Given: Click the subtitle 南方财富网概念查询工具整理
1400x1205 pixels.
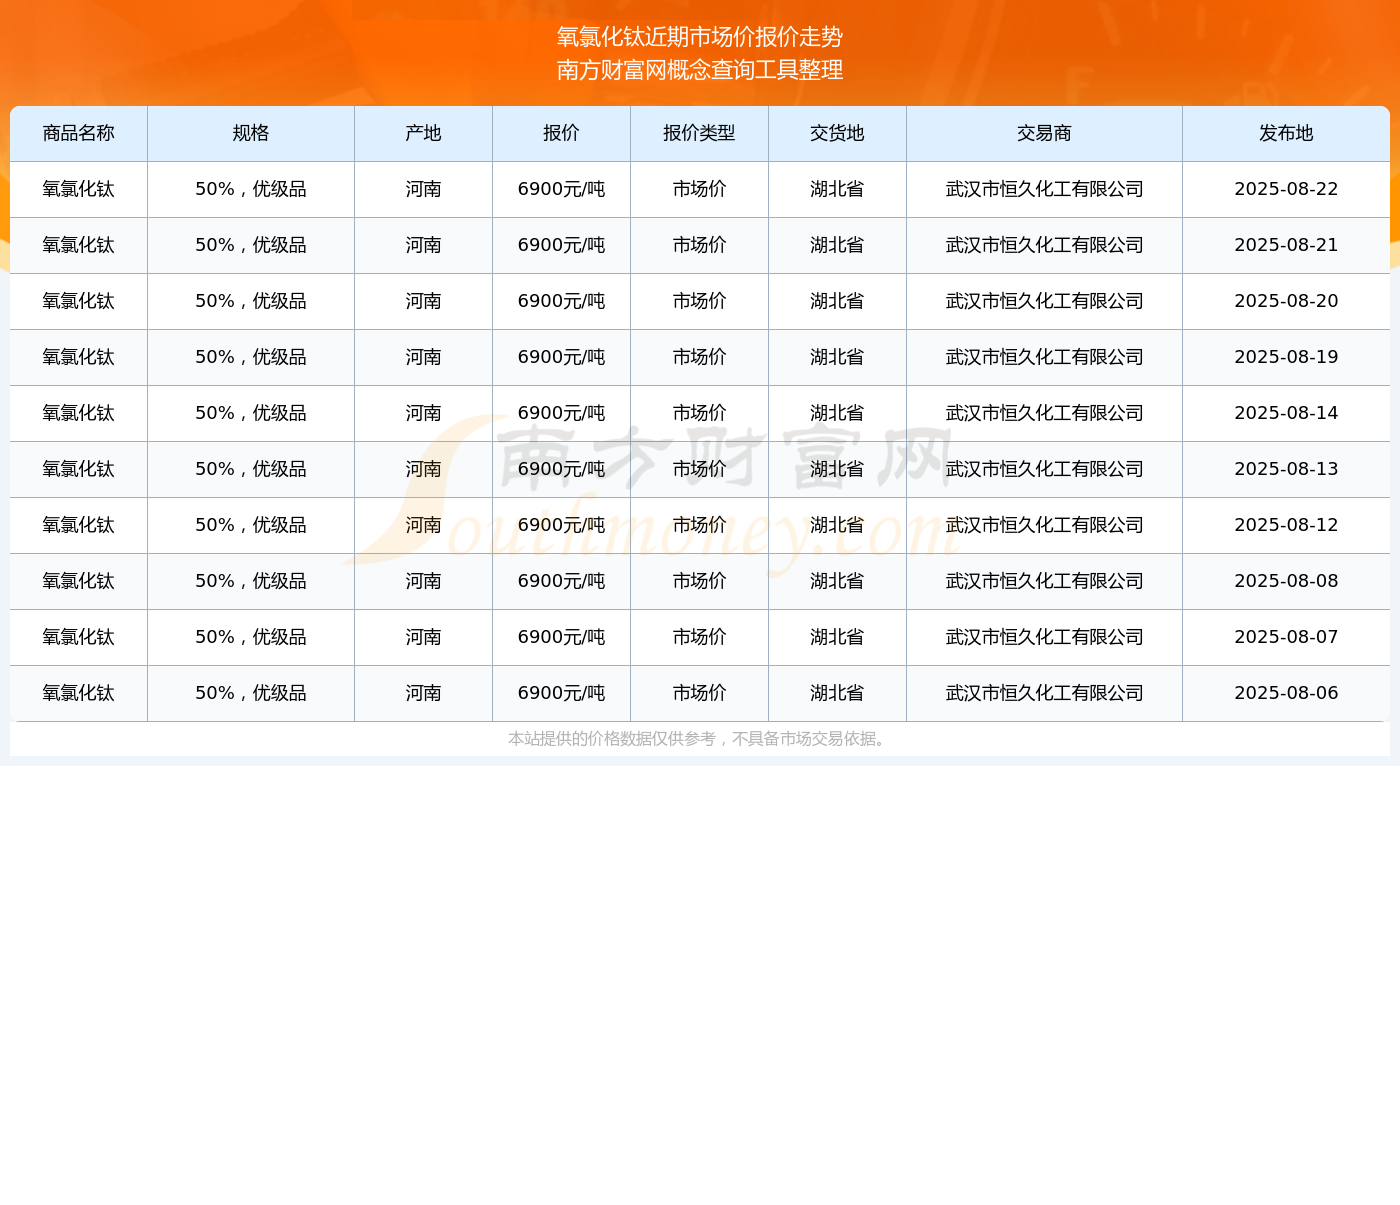Looking at the screenshot, I should pos(700,70).
